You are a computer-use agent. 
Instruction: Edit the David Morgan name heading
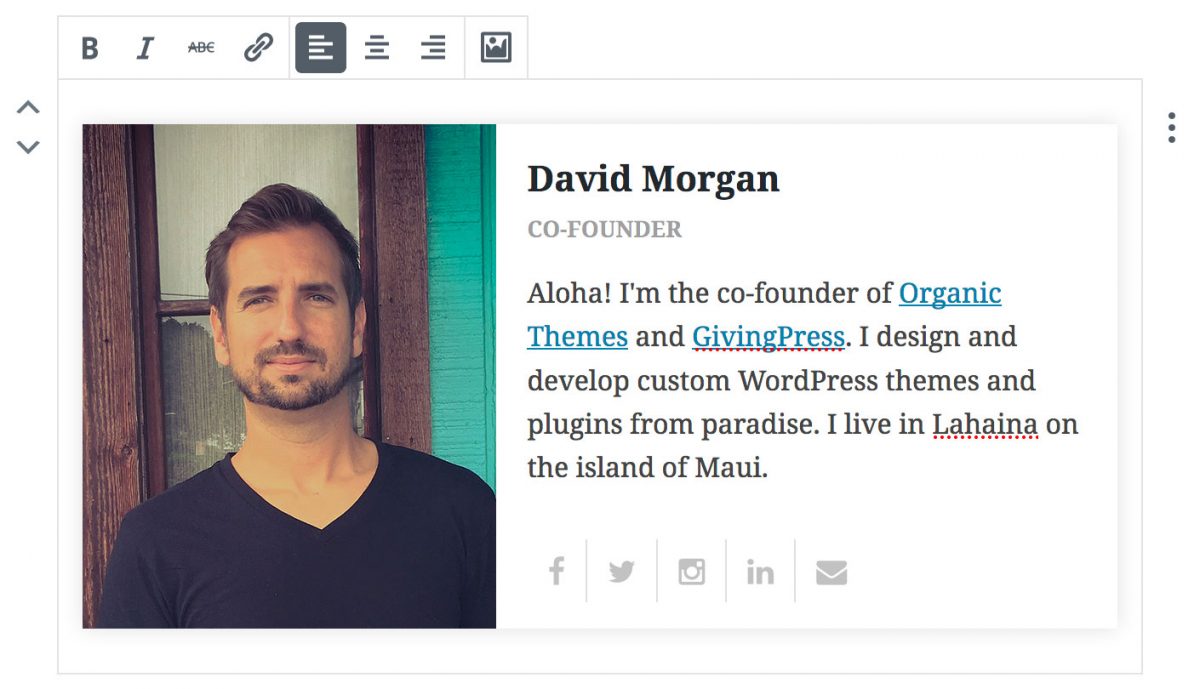point(653,179)
